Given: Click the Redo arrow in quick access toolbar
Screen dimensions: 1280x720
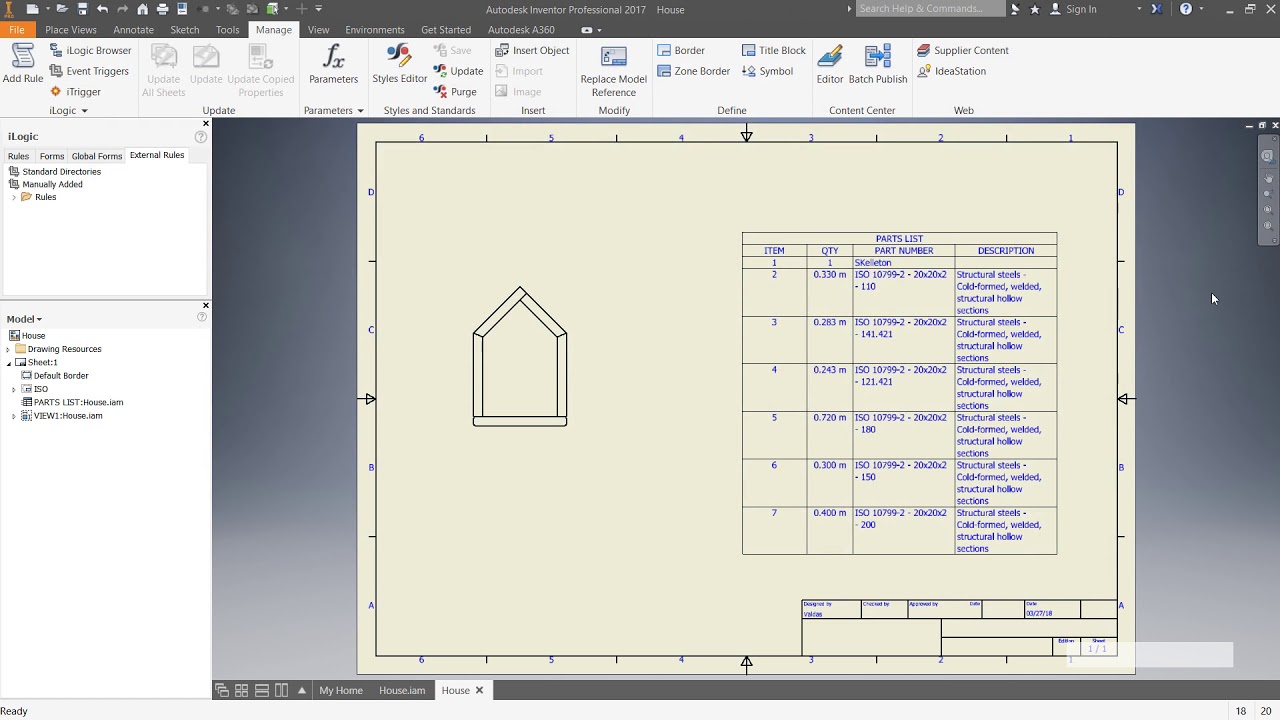Looking at the screenshot, I should coord(122,9).
